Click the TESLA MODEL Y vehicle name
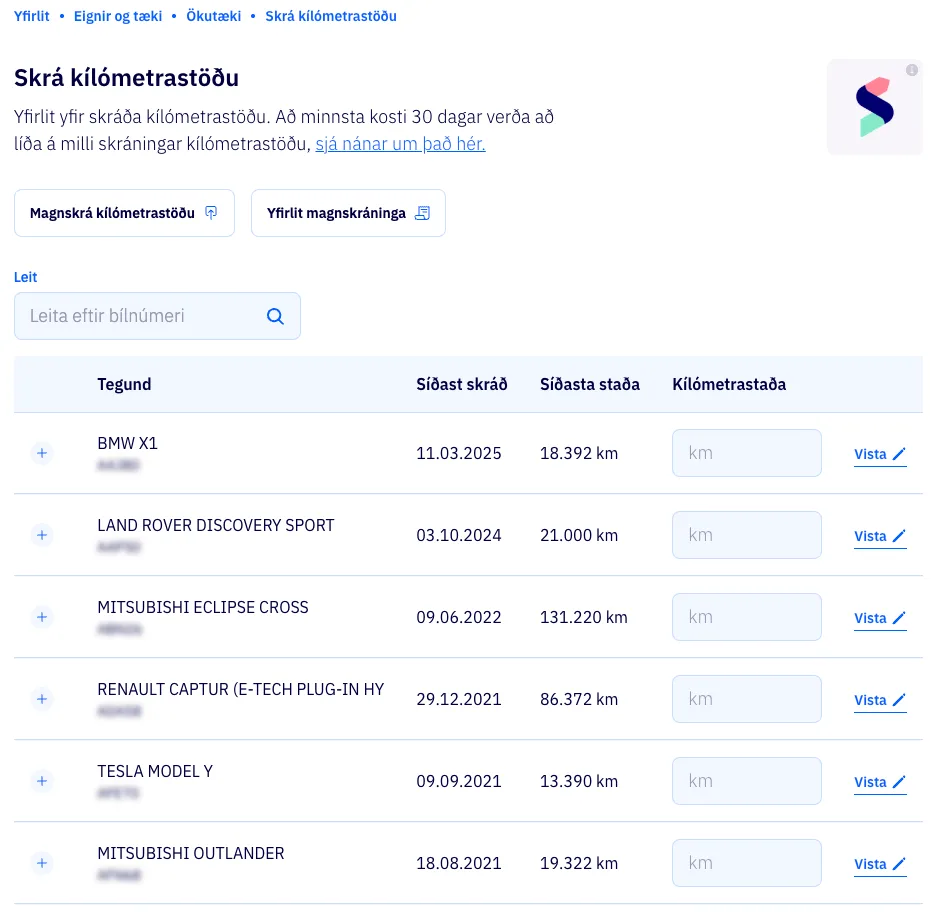 click(x=155, y=771)
